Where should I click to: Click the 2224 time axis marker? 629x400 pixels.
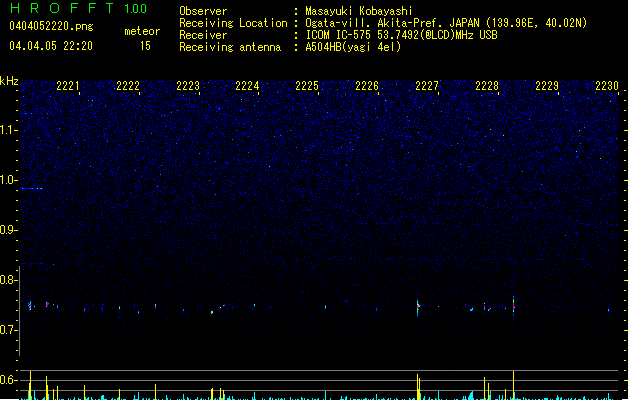click(247, 86)
